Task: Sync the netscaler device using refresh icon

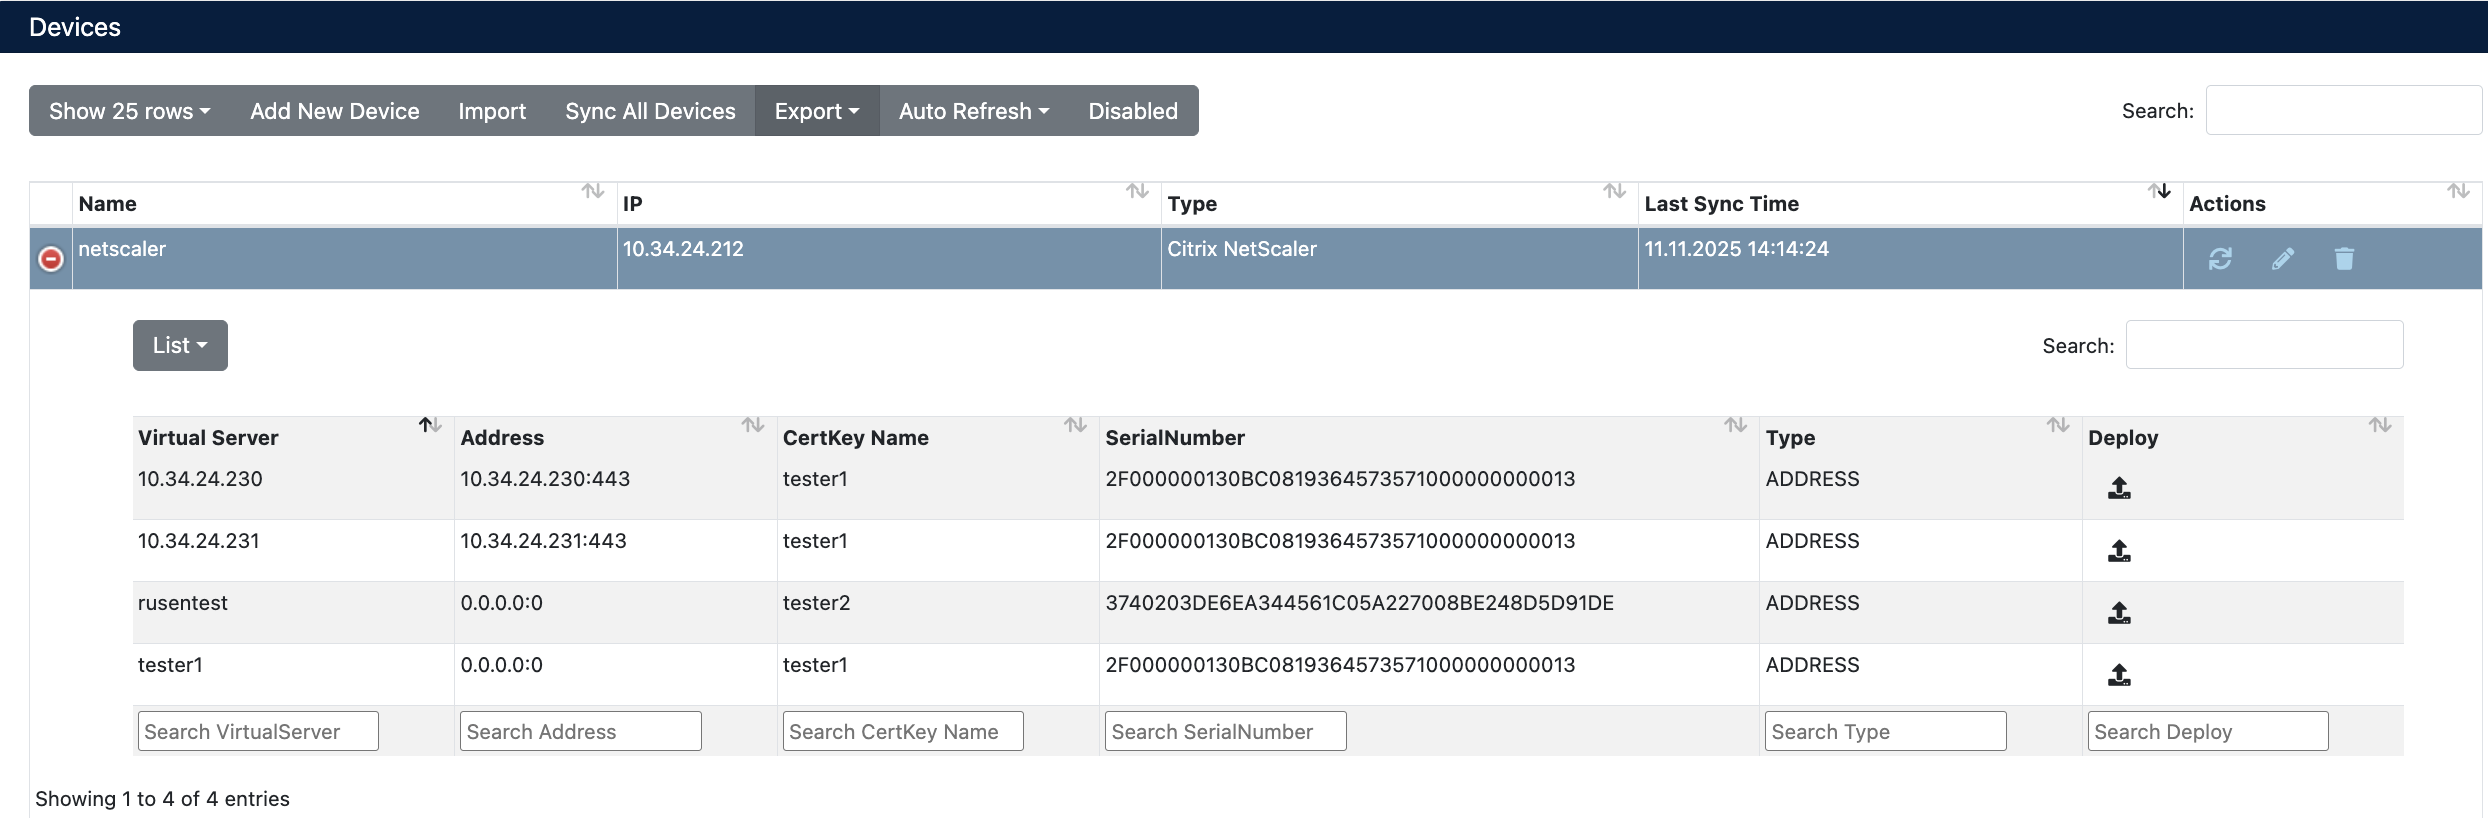Action: pos(2220,259)
